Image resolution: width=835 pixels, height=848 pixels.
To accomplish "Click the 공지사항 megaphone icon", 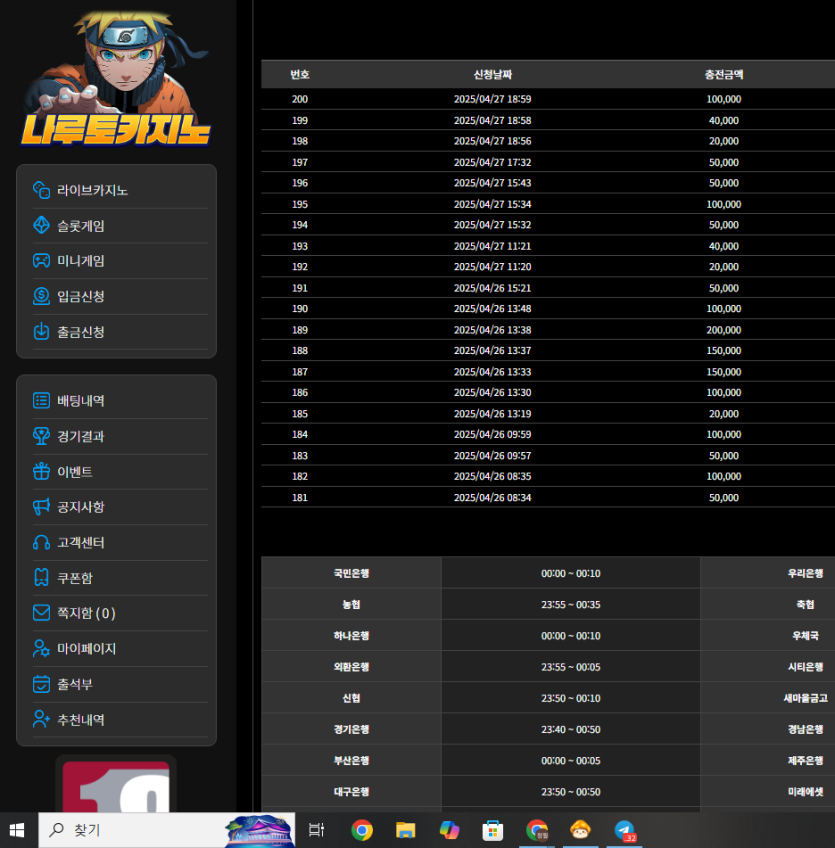I will click(x=41, y=507).
